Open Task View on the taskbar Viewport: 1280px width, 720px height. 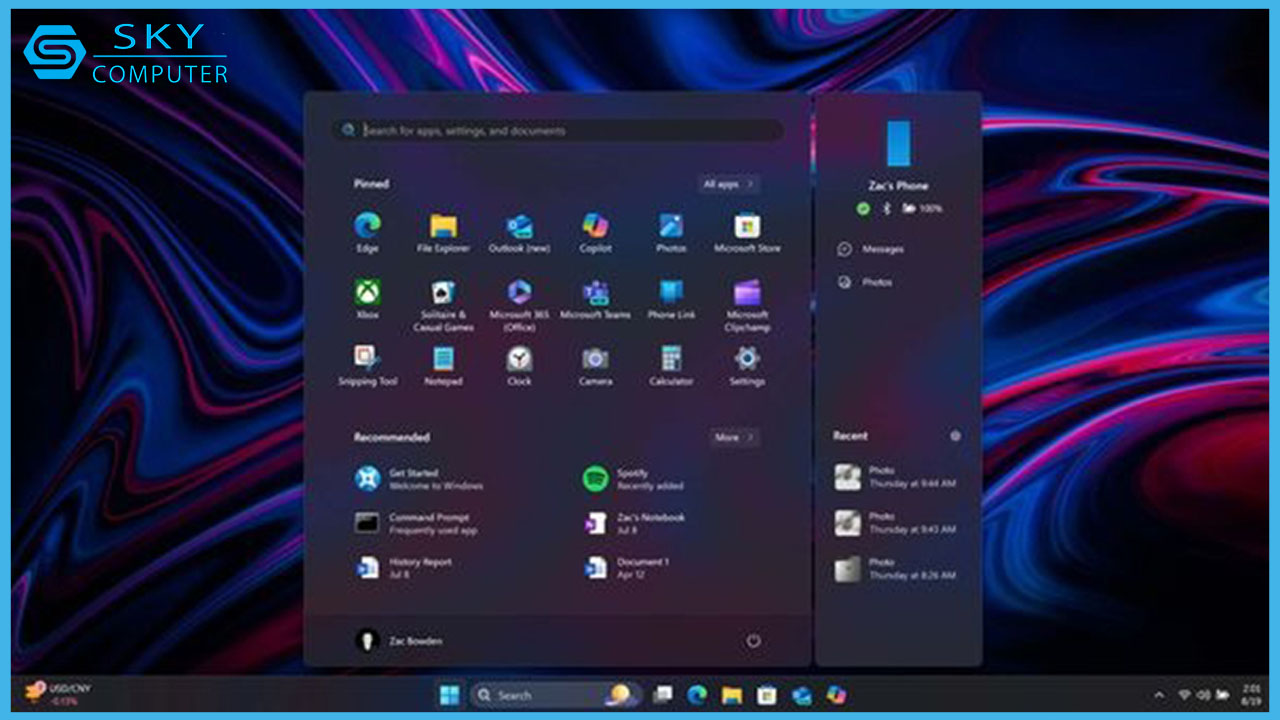(x=662, y=695)
